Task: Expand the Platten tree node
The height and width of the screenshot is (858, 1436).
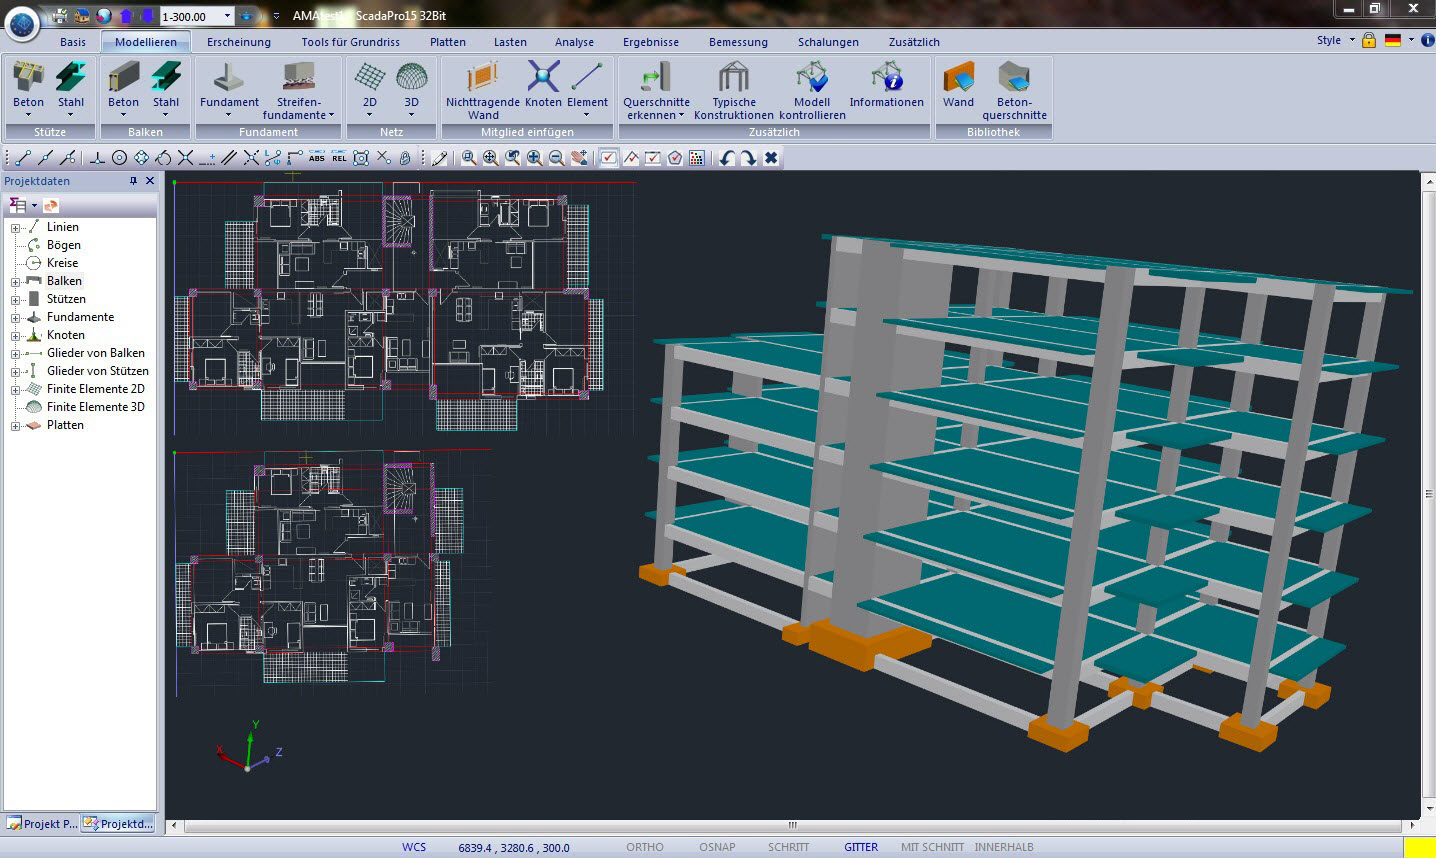Action: pos(15,425)
